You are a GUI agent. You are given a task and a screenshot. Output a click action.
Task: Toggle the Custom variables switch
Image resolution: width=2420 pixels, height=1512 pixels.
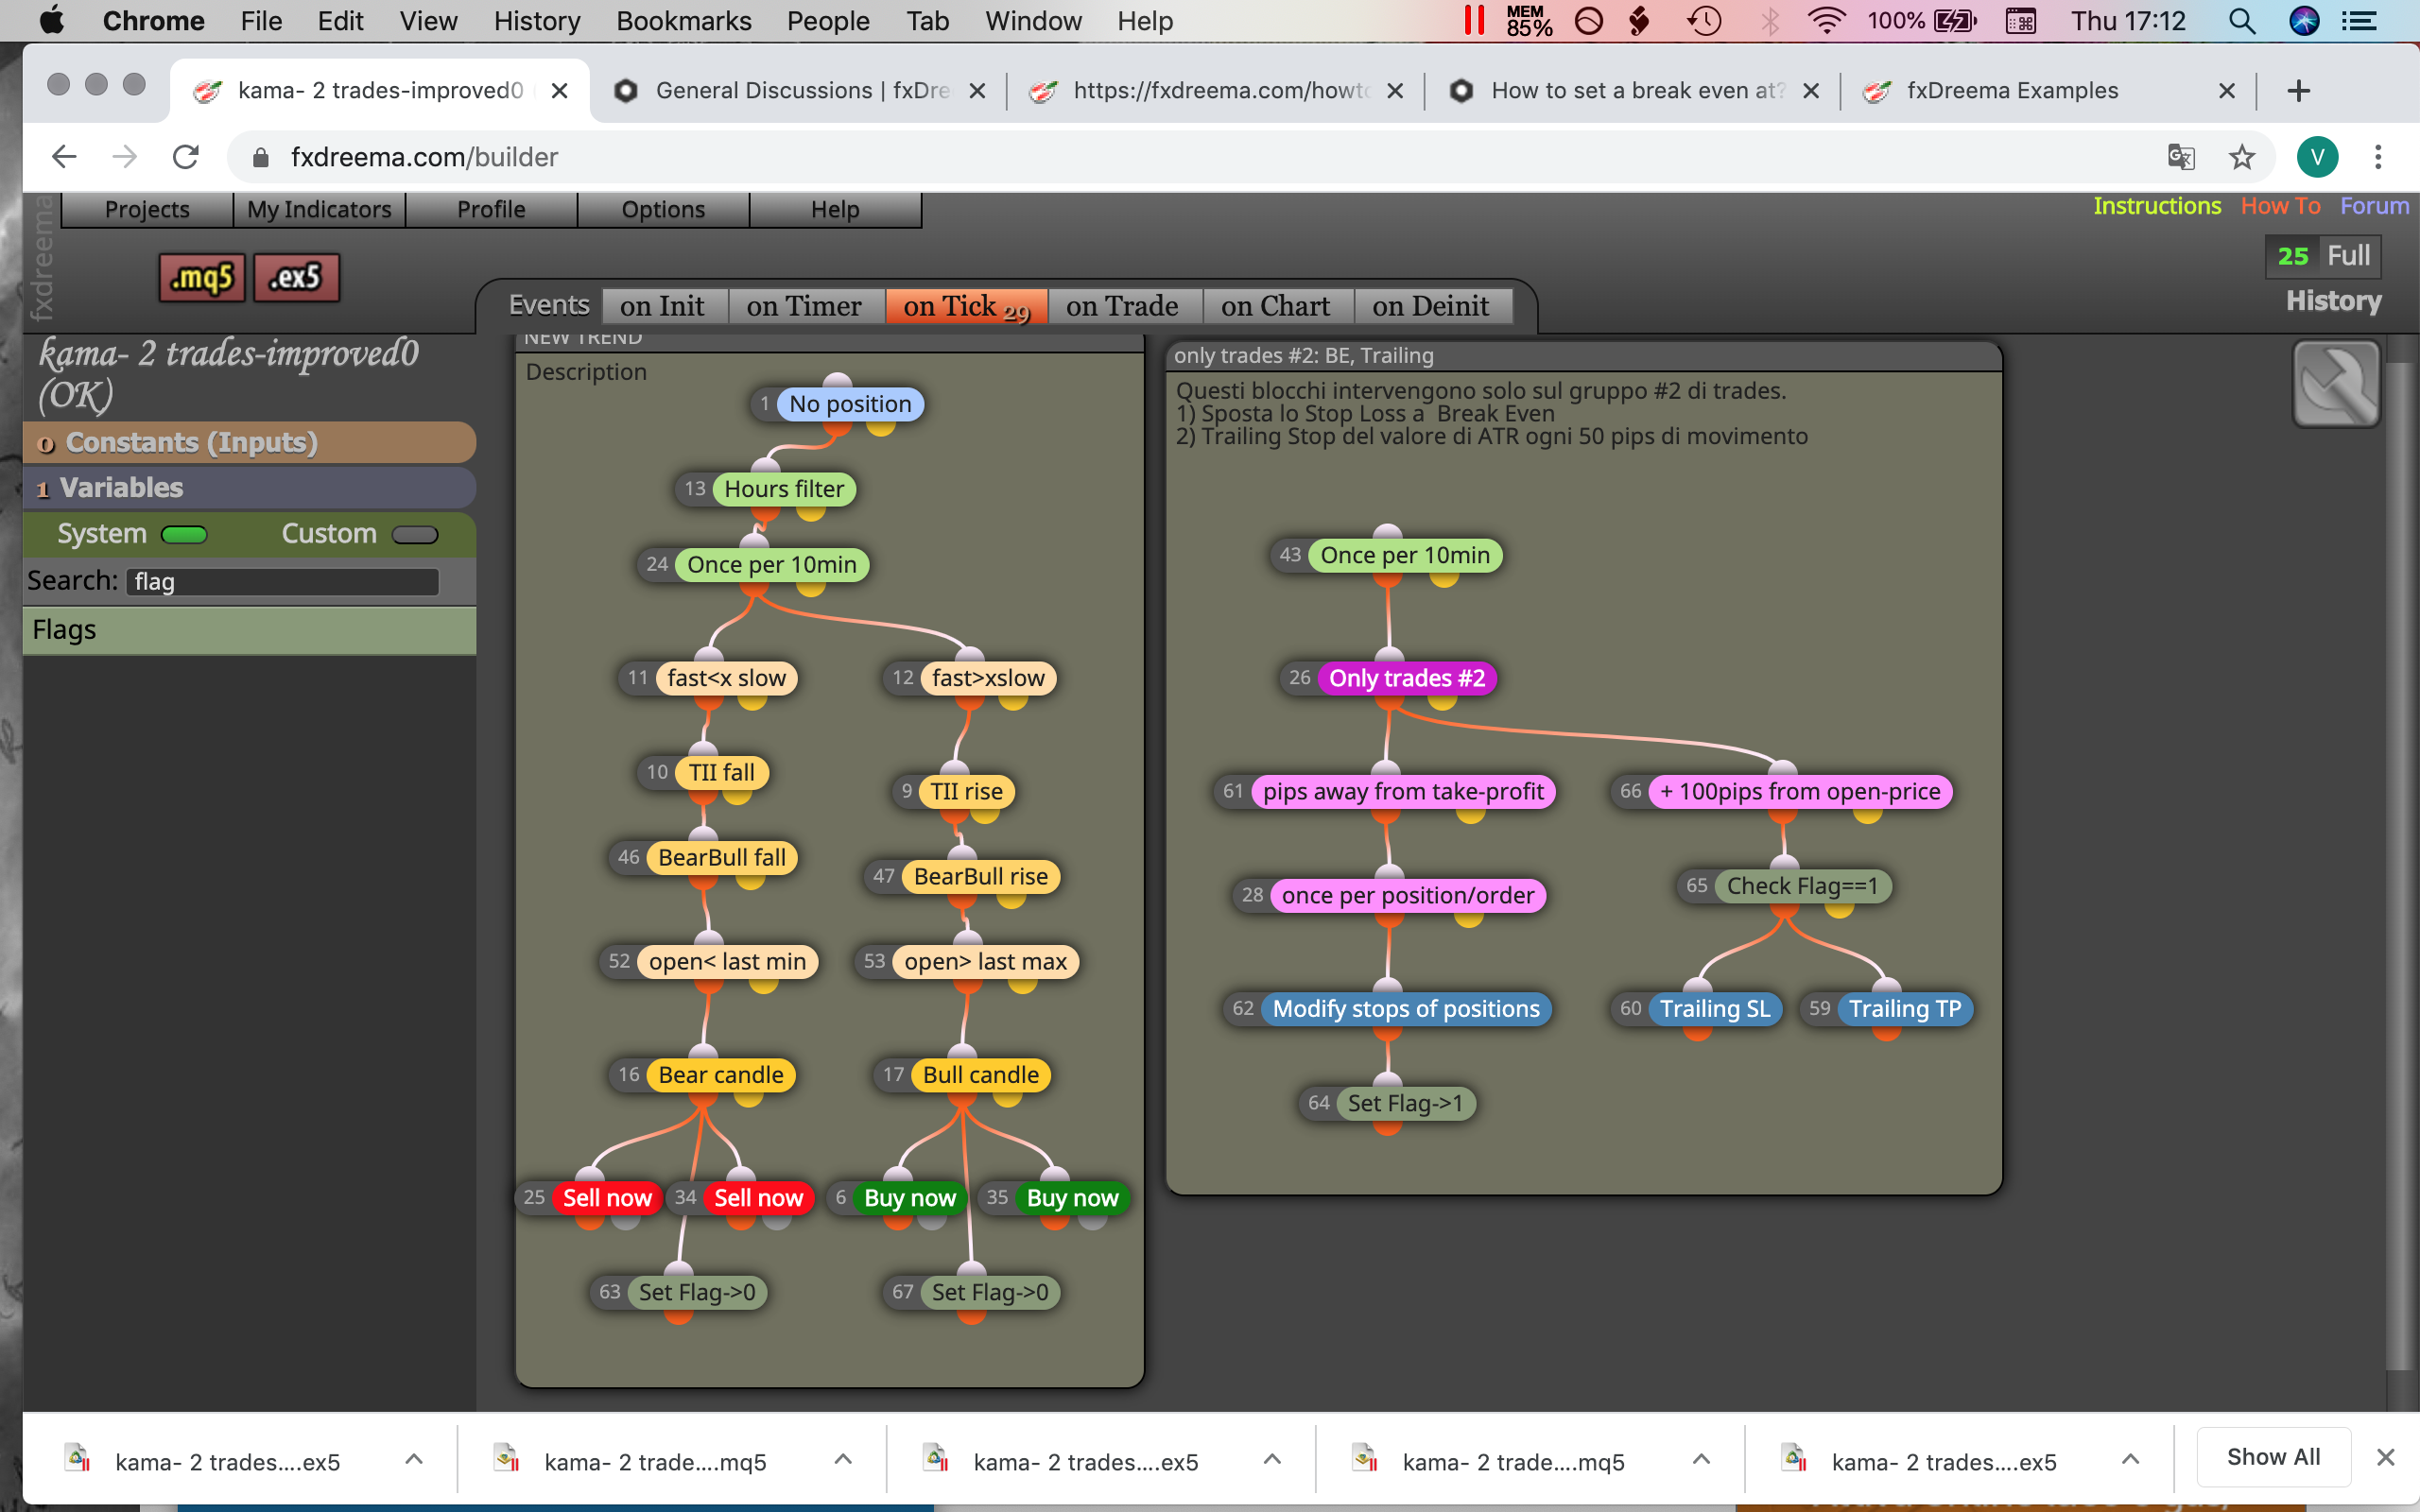coord(415,534)
